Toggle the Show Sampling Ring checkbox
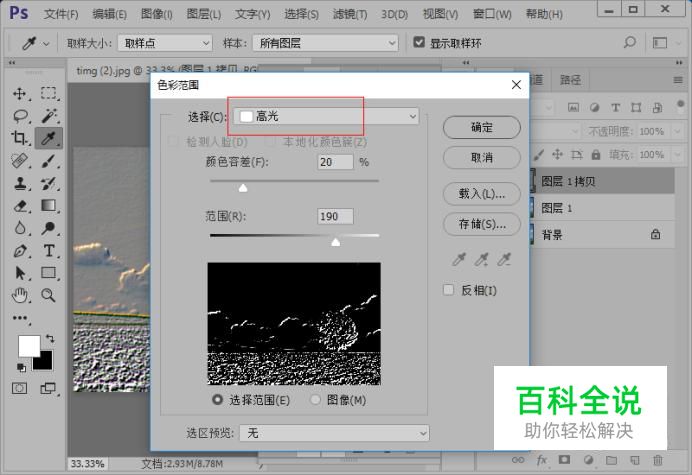 tap(419, 42)
